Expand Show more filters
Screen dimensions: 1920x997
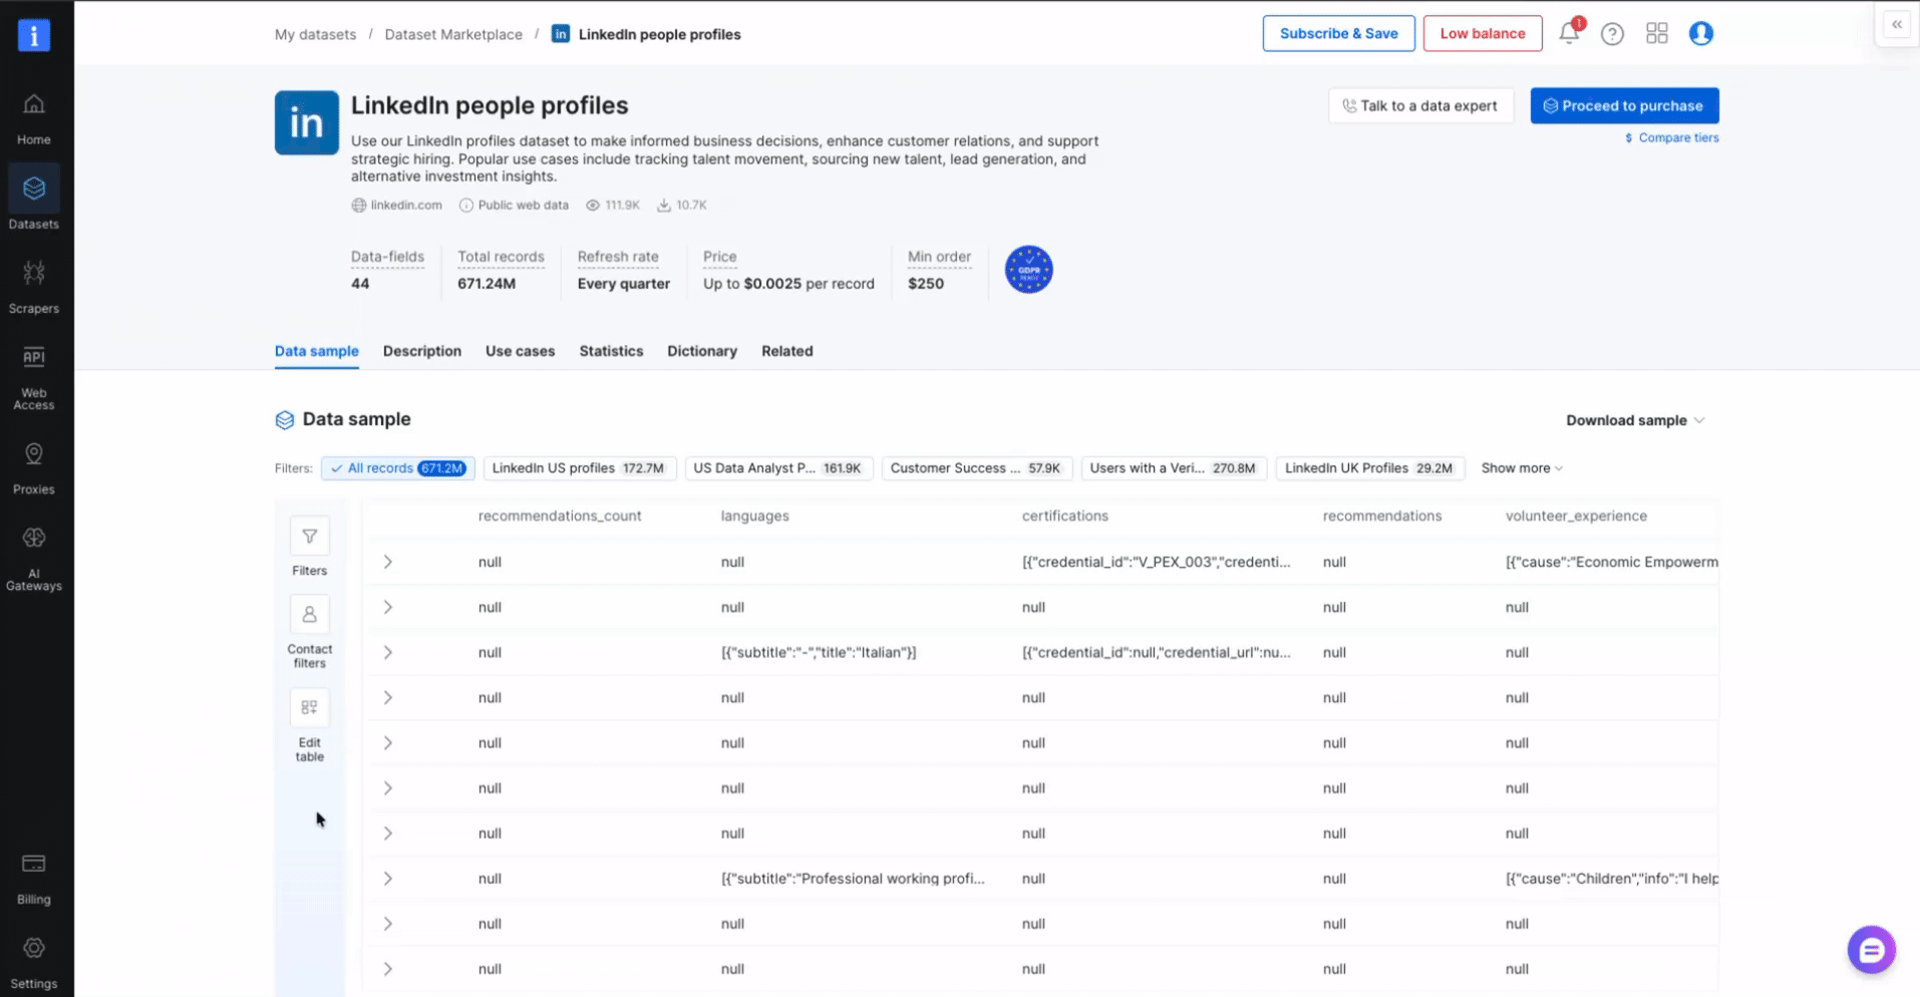(x=1521, y=468)
